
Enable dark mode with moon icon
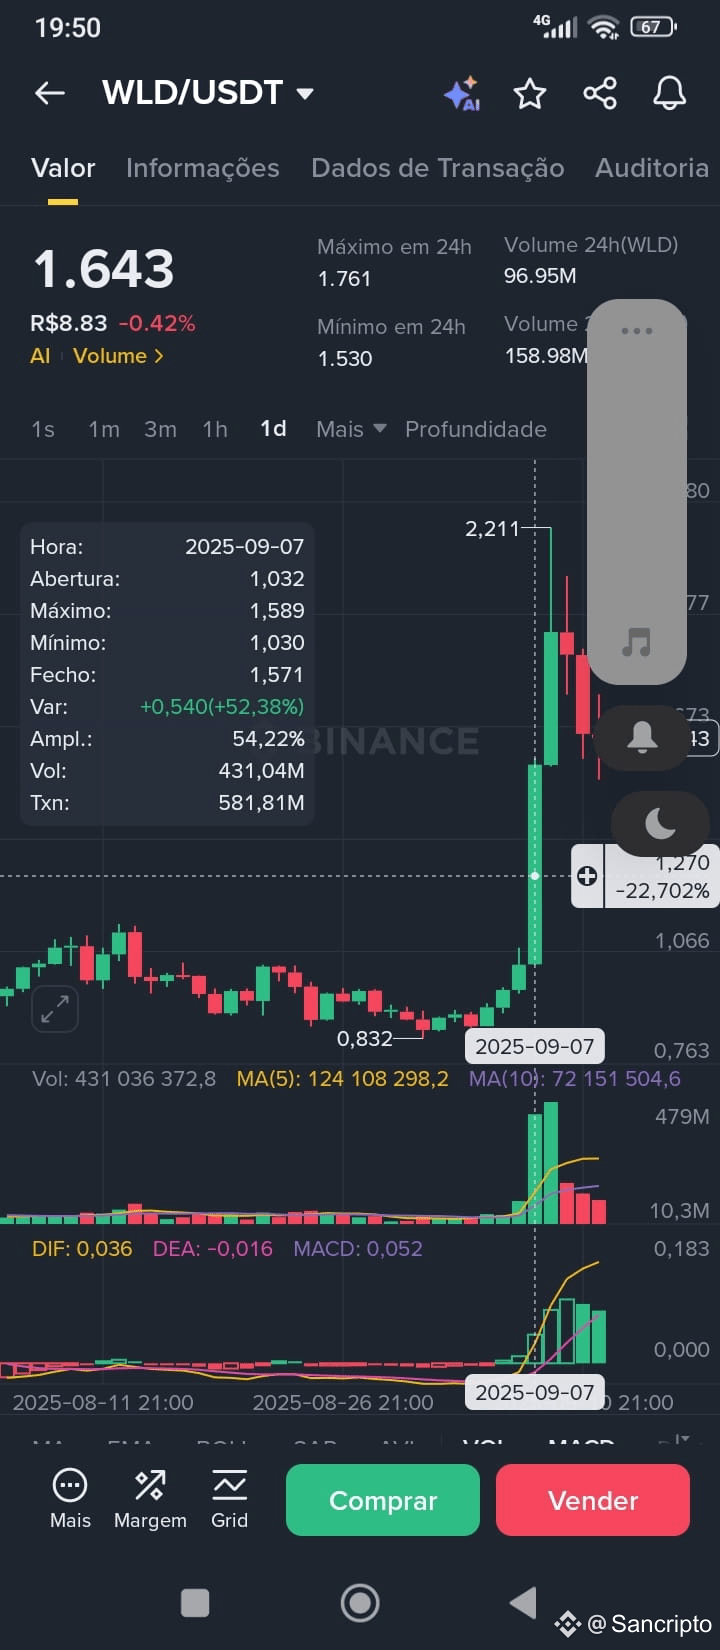(x=660, y=823)
